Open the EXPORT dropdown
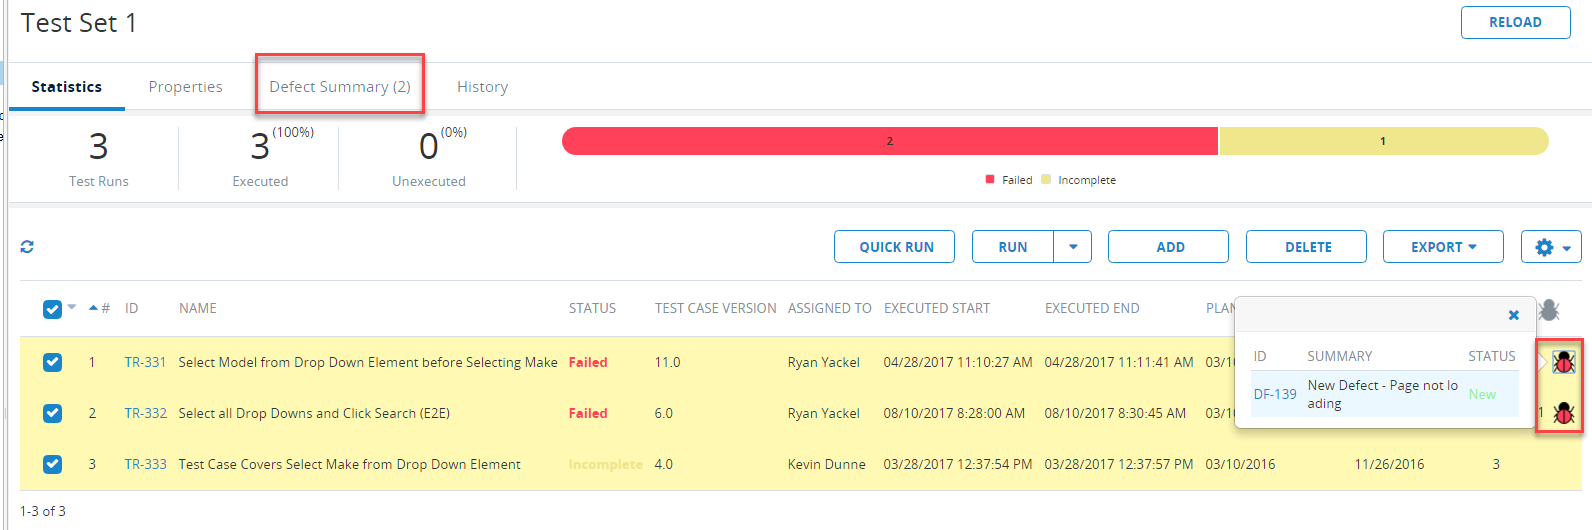The width and height of the screenshot is (1592, 530). [1442, 247]
